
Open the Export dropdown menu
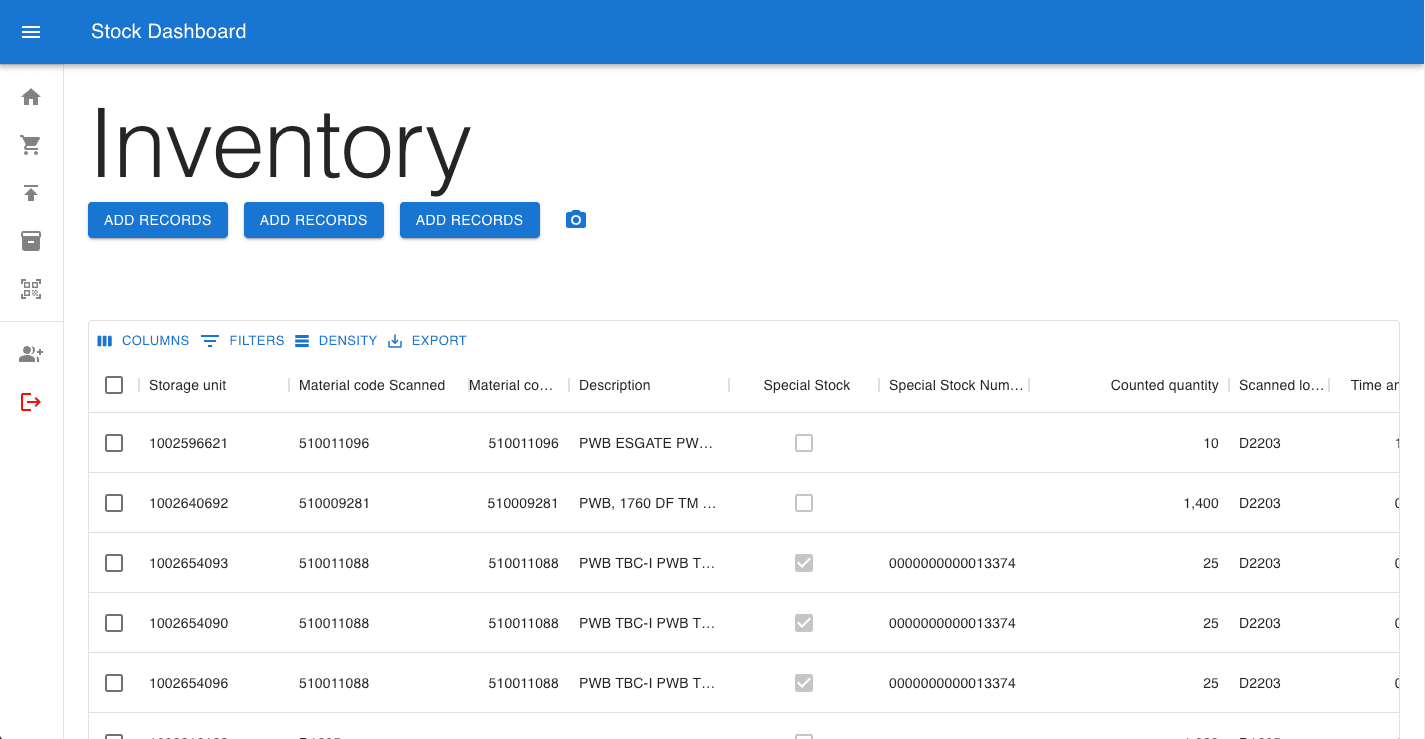pyautogui.click(x=427, y=341)
